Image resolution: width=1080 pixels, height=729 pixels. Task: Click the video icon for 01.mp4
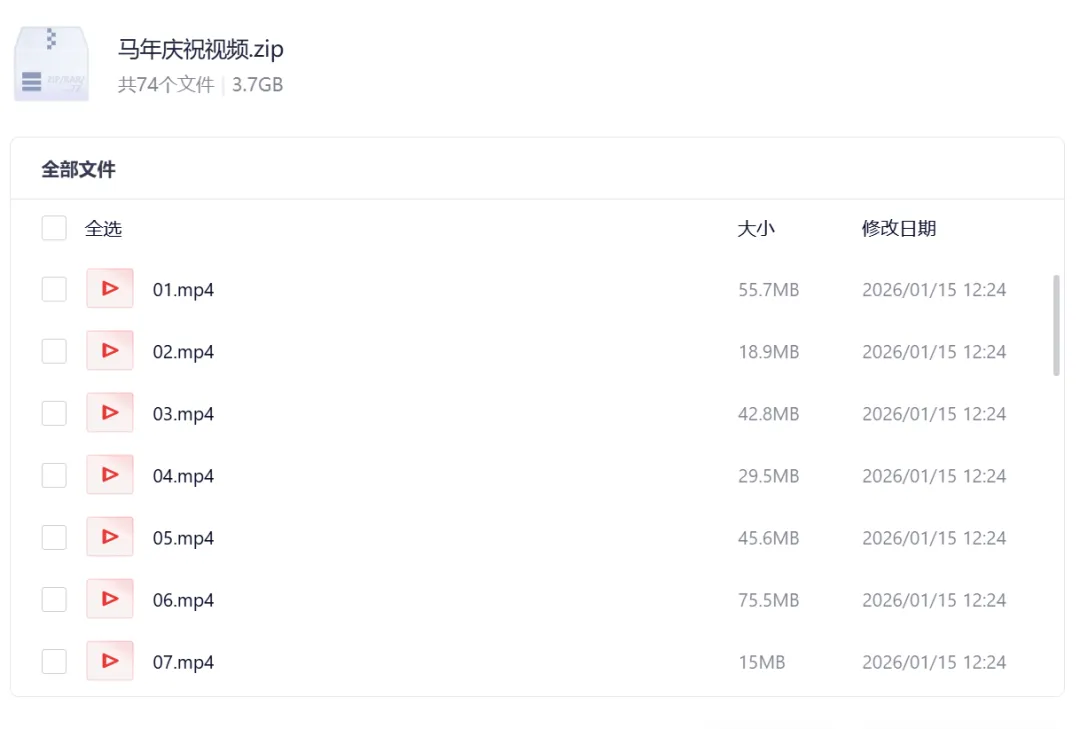click(110, 289)
